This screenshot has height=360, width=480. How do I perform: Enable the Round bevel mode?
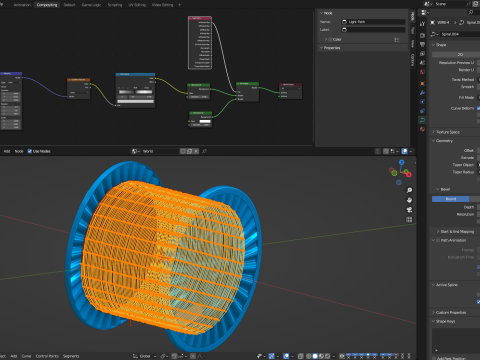451,199
